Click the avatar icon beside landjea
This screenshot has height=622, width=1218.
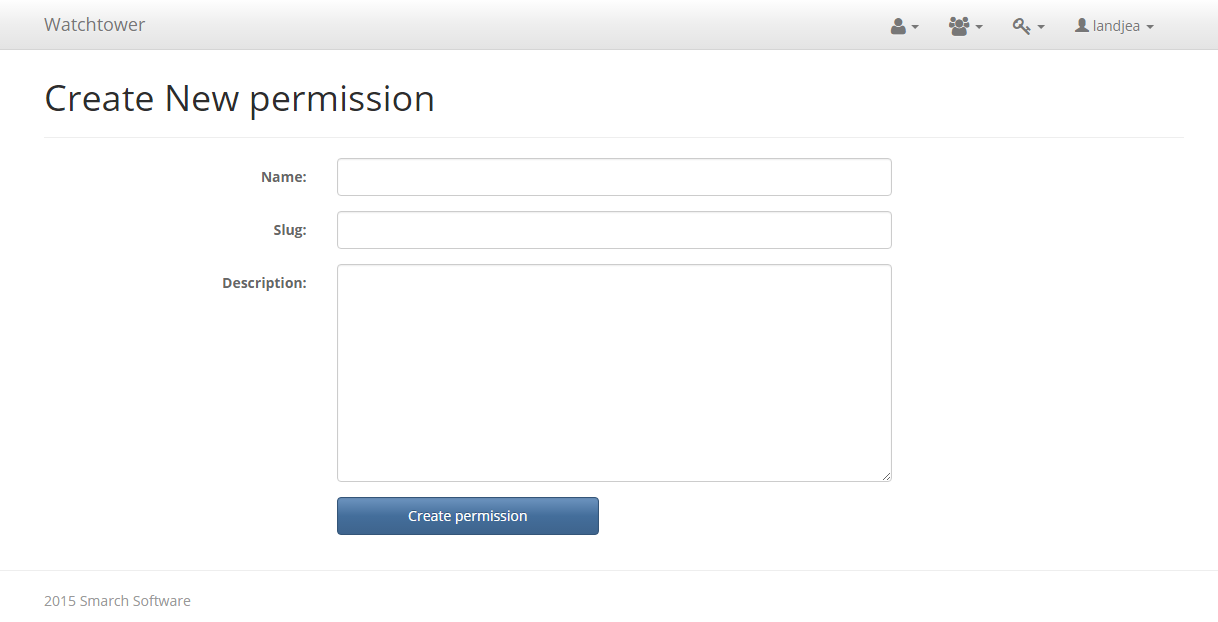pyautogui.click(x=1081, y=25)
